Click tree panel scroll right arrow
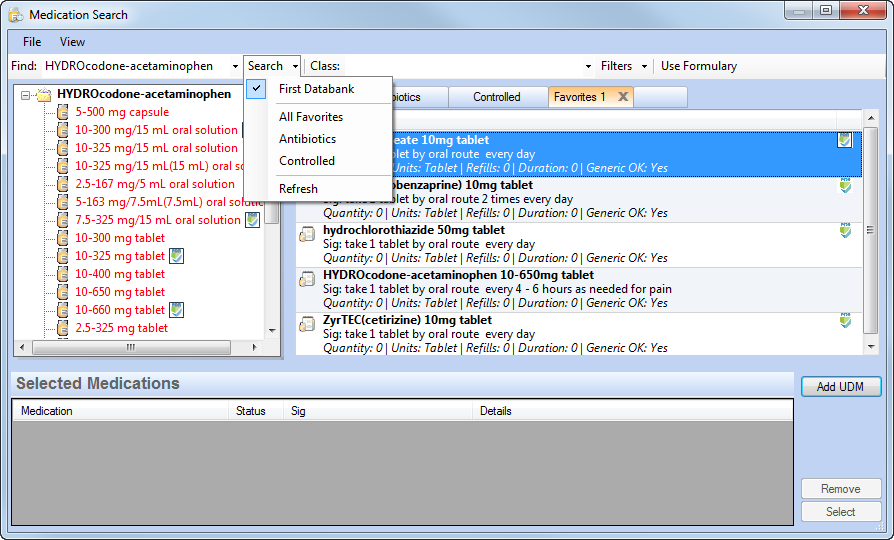The height and width of the screenshot is (540, 894). [255, 347]
